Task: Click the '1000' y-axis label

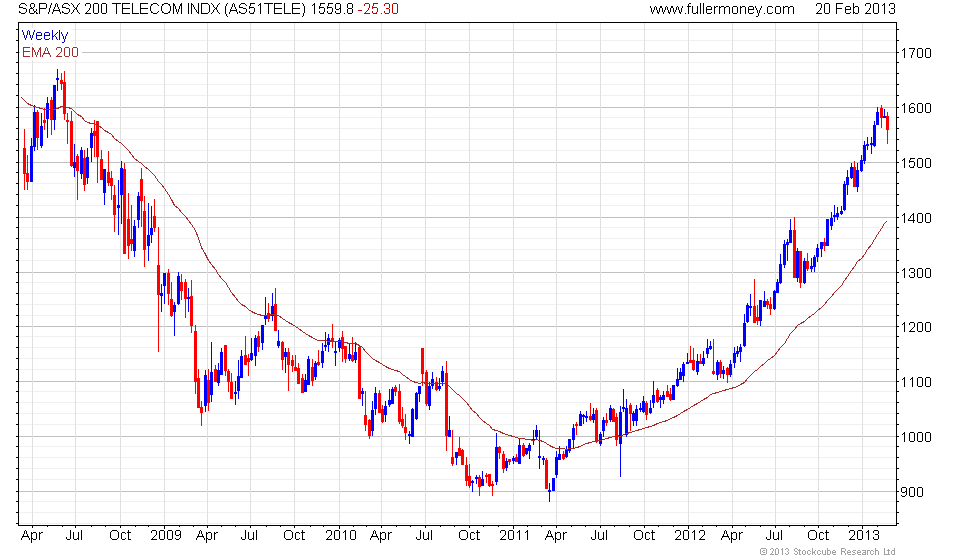Action: pos(916,437)
